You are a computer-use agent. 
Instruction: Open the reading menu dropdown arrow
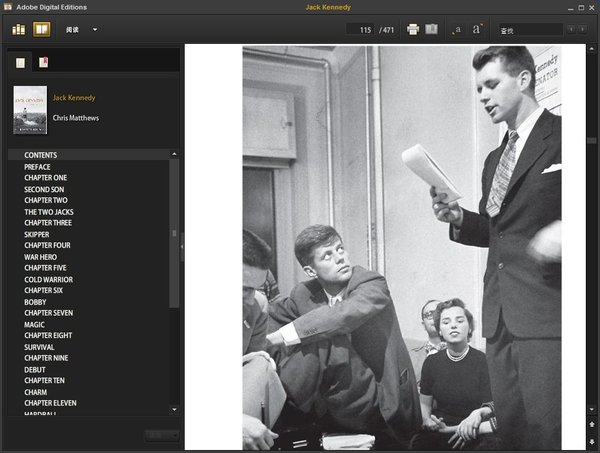coord(95,29)
